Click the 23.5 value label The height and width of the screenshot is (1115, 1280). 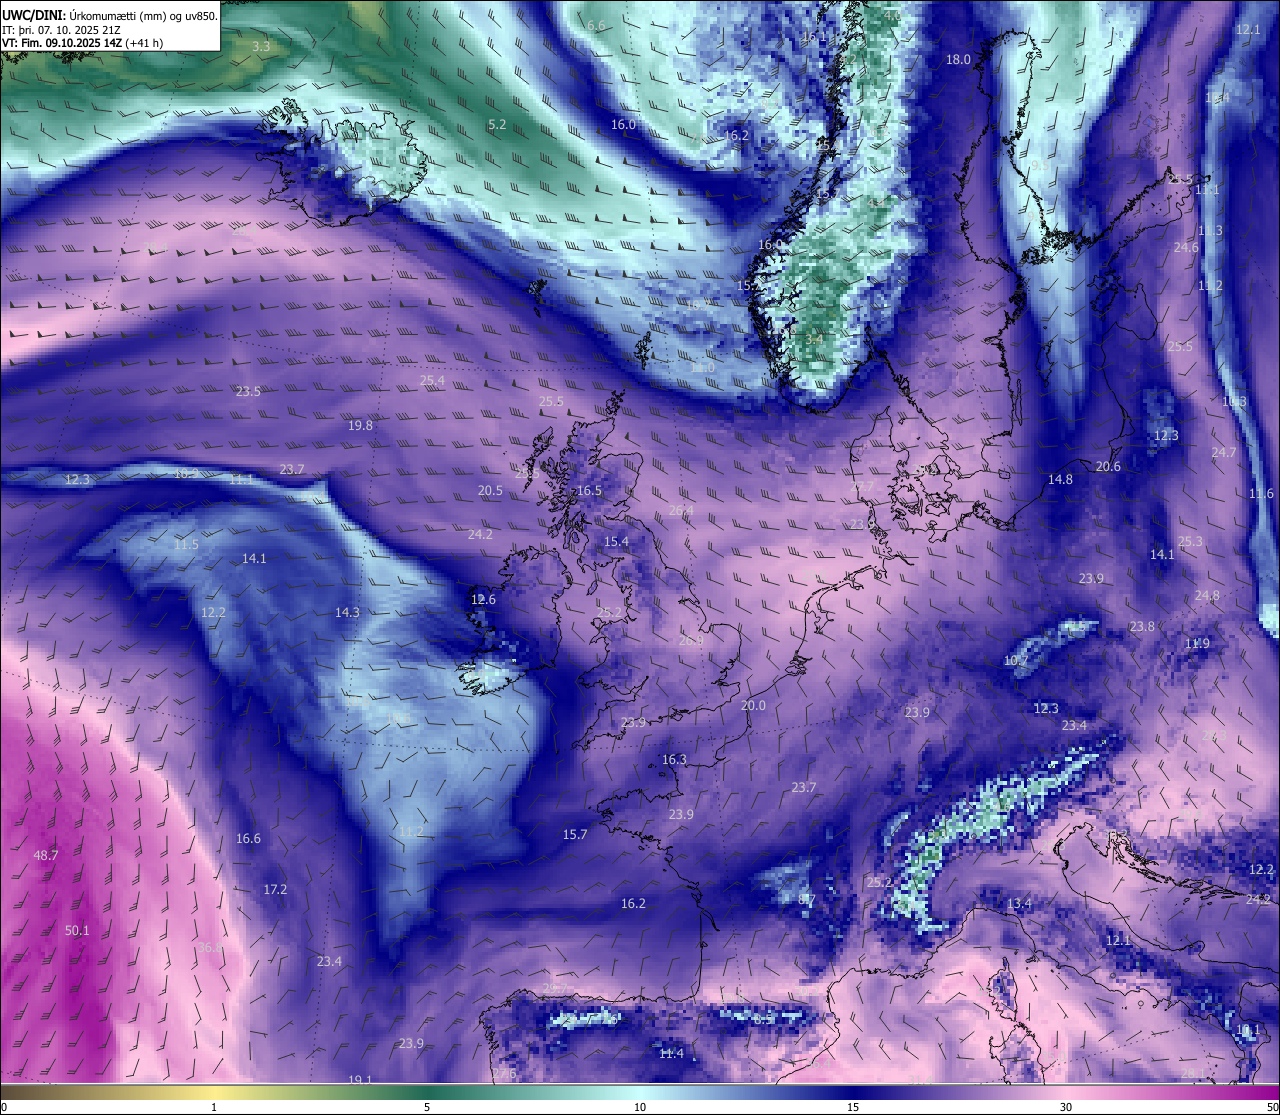tap(248, 391)
